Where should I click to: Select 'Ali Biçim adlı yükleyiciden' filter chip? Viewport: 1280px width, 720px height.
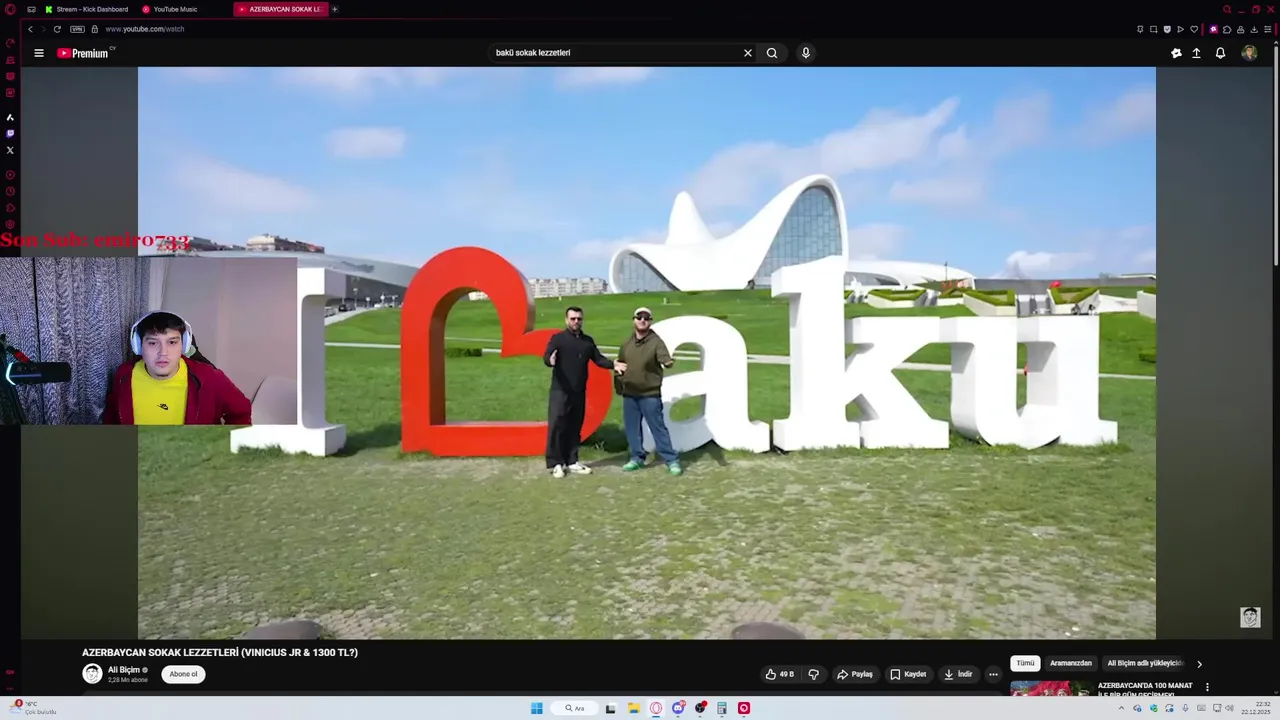click(1145, 663)
